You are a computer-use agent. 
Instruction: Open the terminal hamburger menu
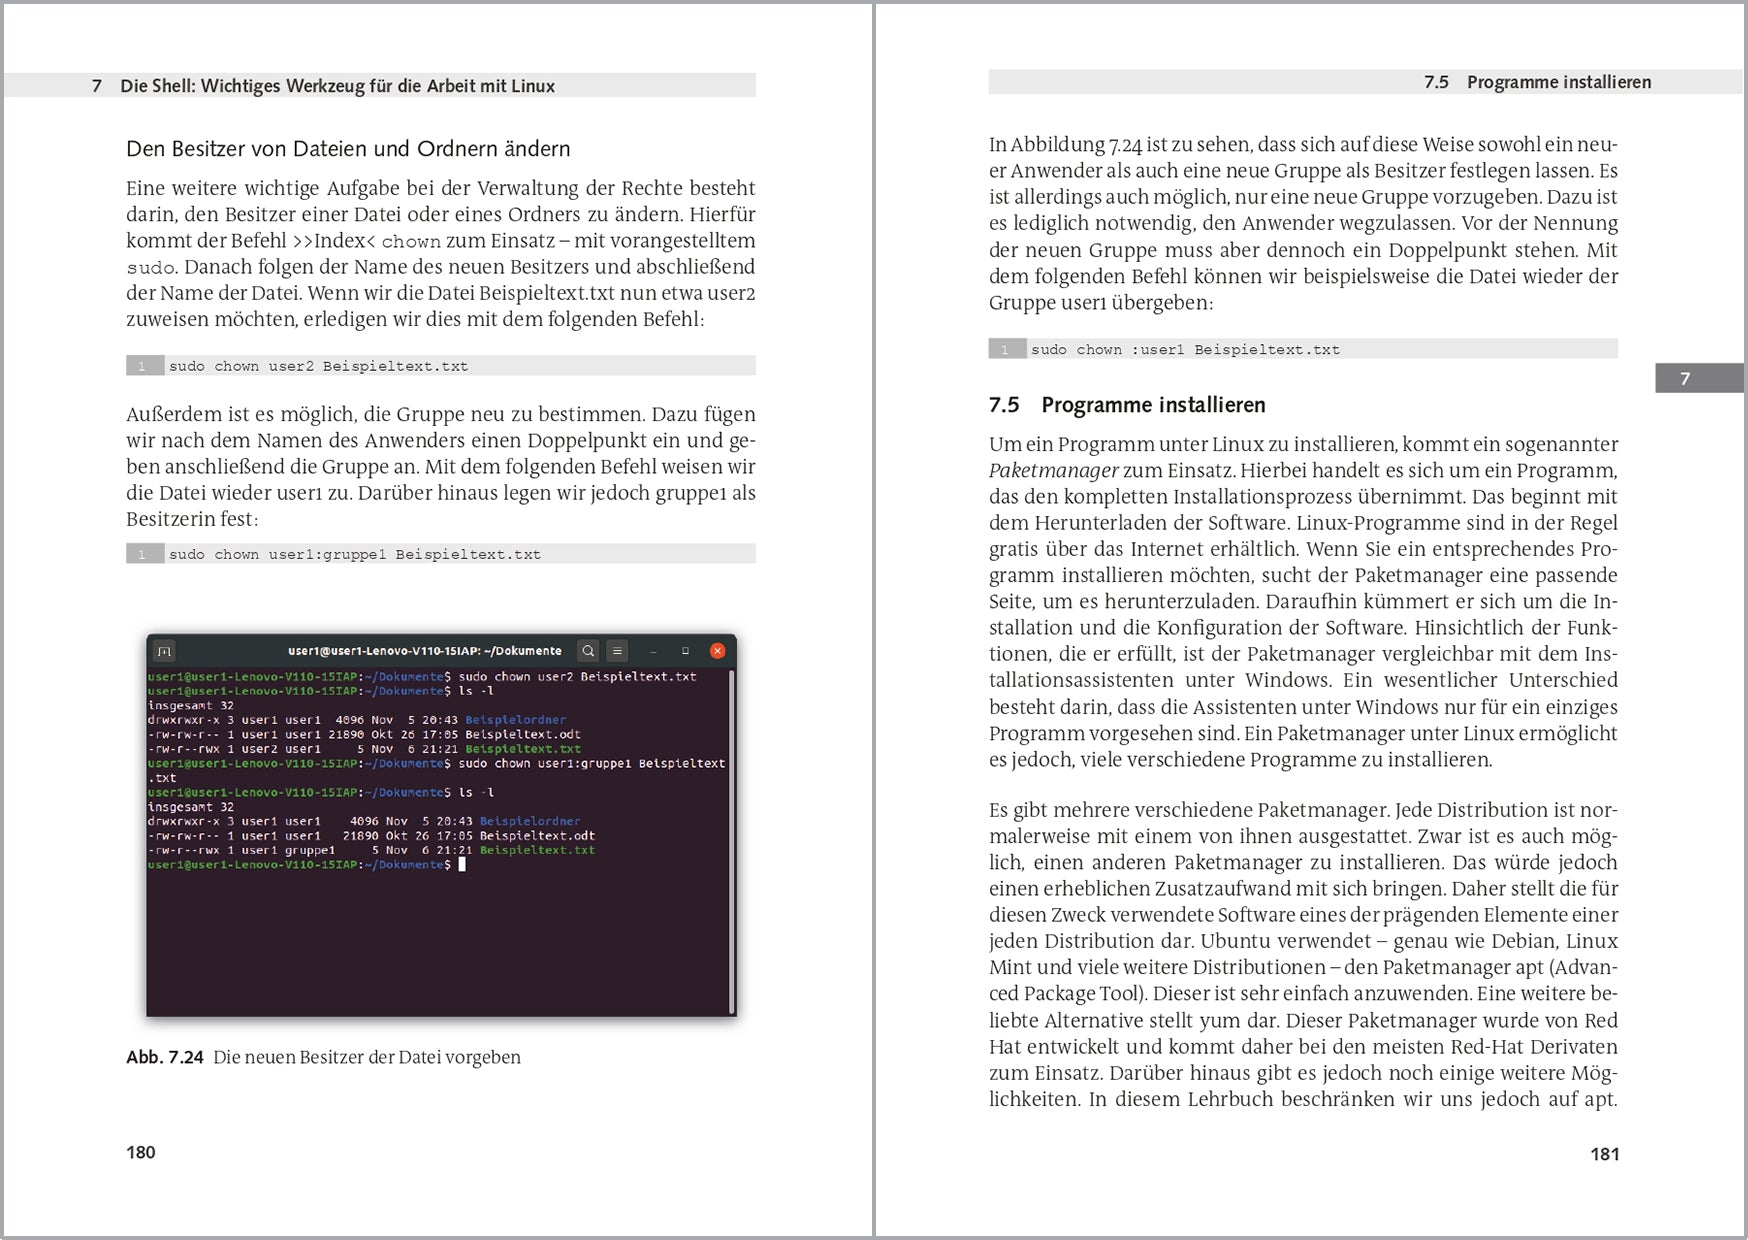coord(617,651)
